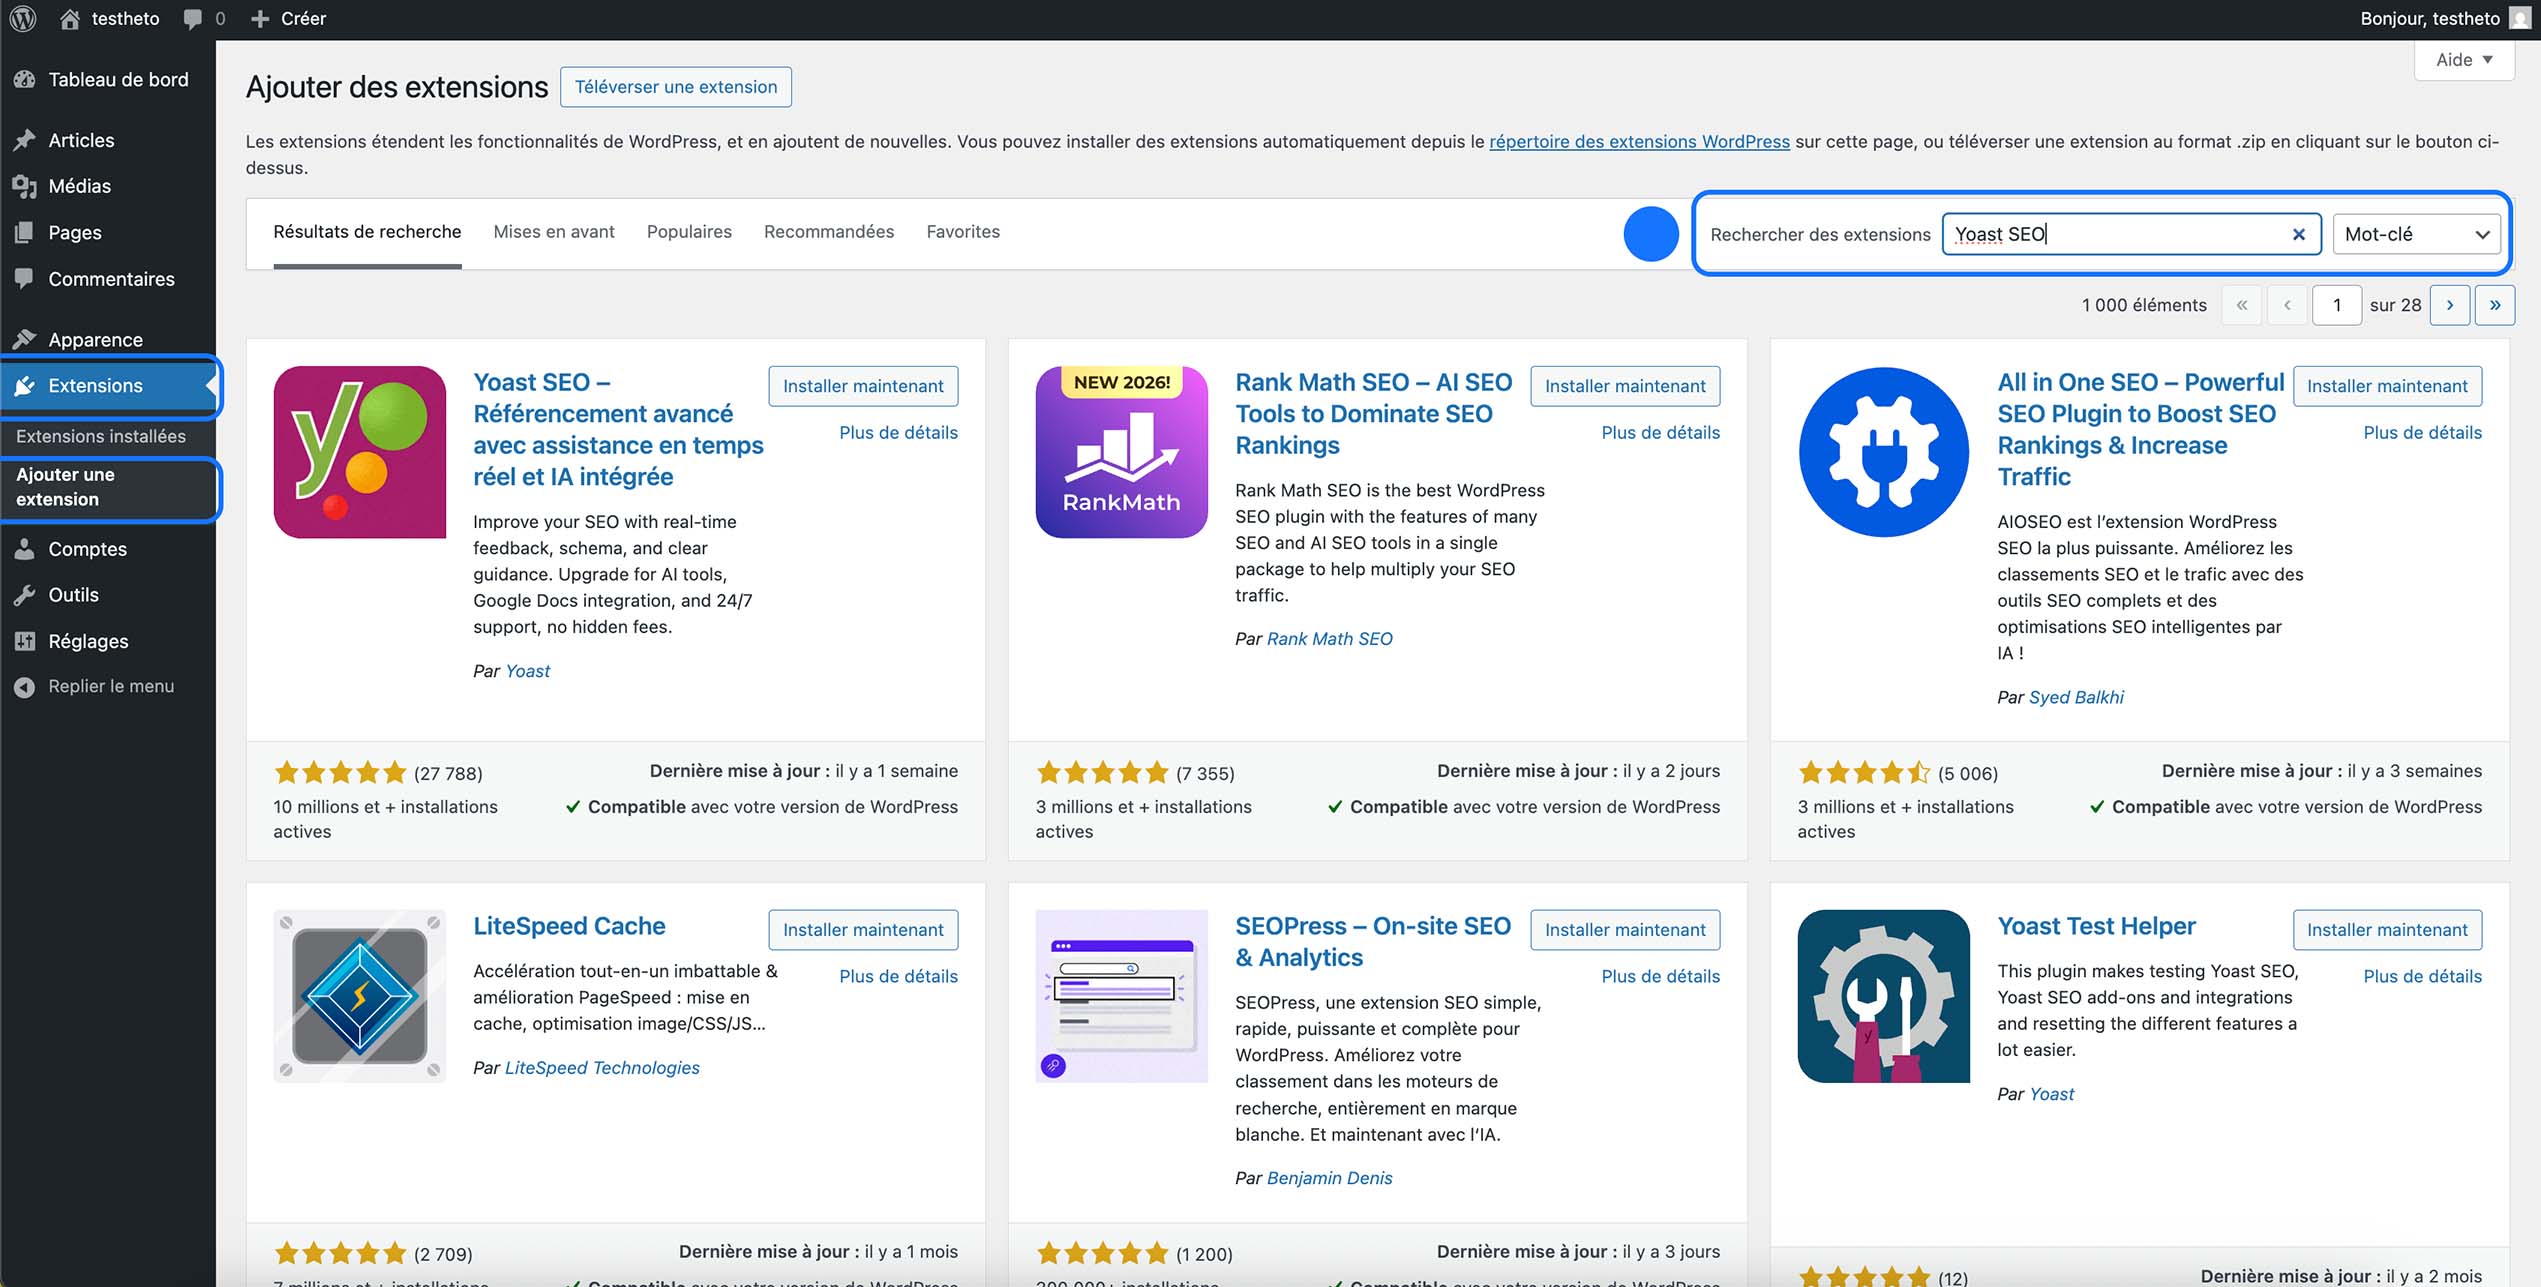This screenshot has height=1287, width=2541.
Task: Open the 'Mises en avant' tab
Action: coord(554,231)
